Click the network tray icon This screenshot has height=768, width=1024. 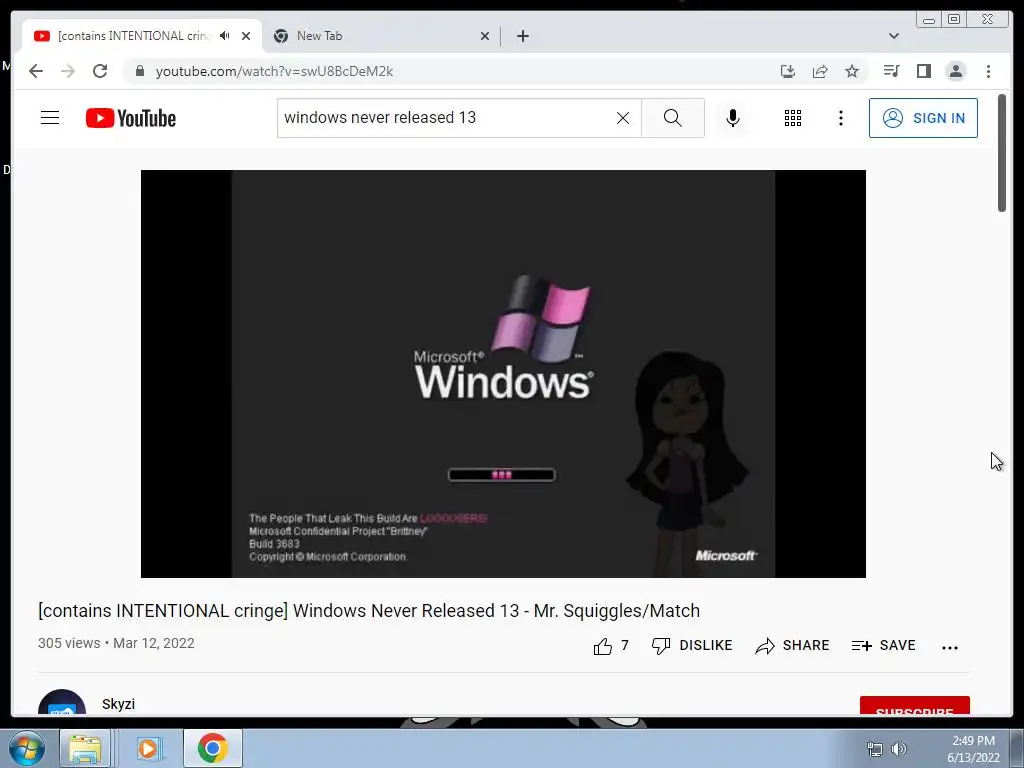tap(874, 749)
